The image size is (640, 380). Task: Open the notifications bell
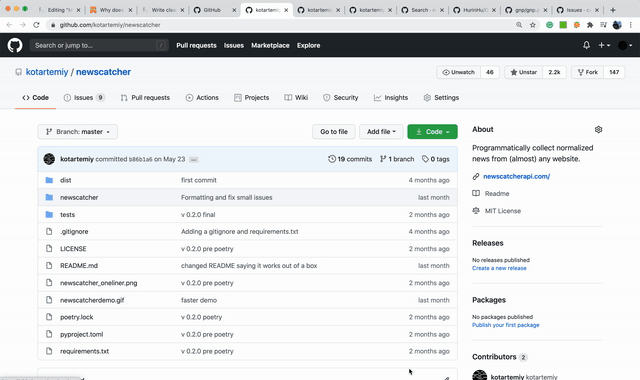(x=586, y=45)
